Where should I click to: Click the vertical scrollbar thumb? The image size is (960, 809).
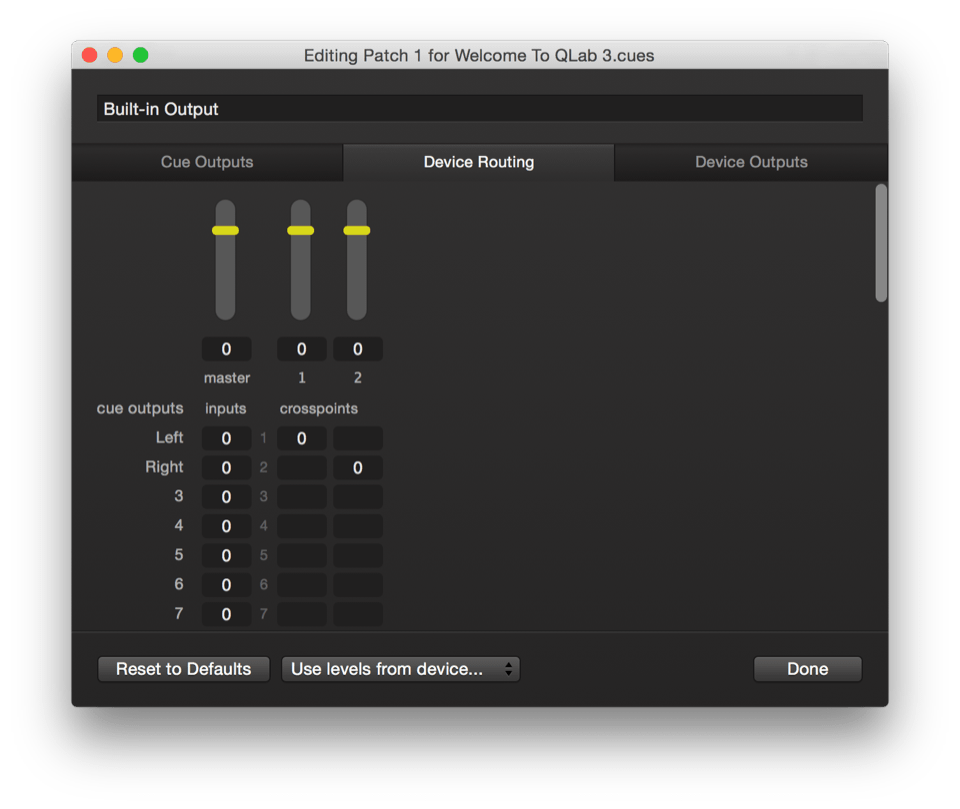pyautogui.click(x=881, y=242)
